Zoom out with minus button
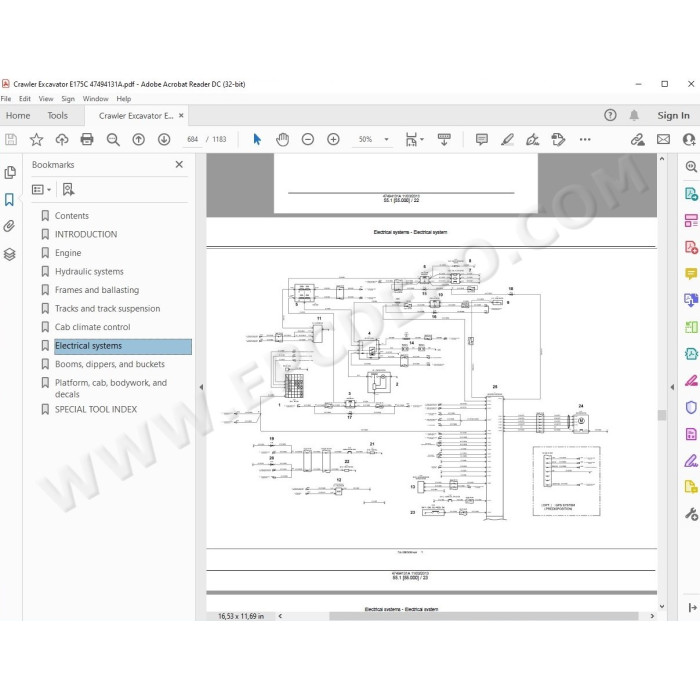 click(308, 140)
